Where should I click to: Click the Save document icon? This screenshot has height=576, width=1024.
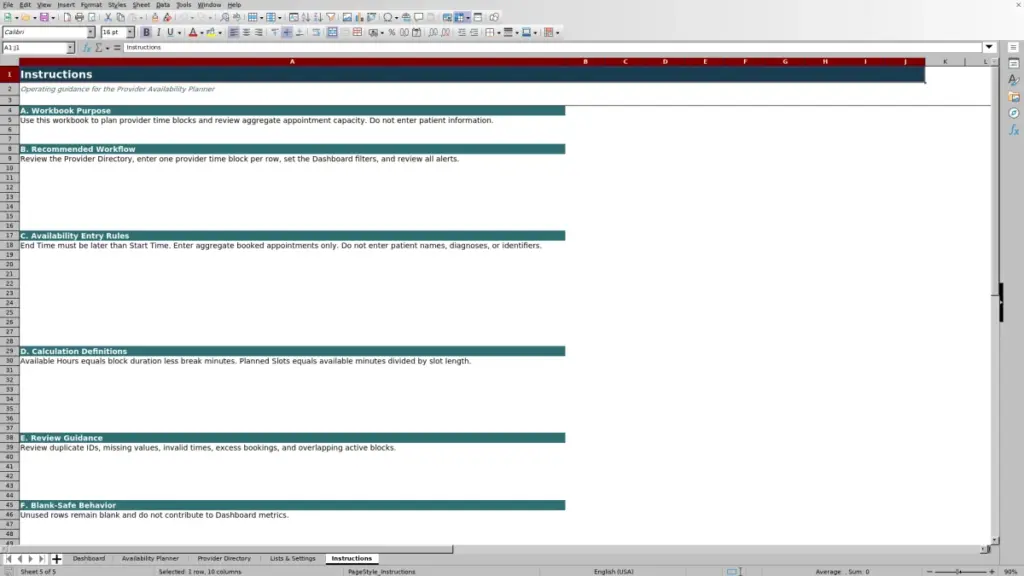(44, 18)
